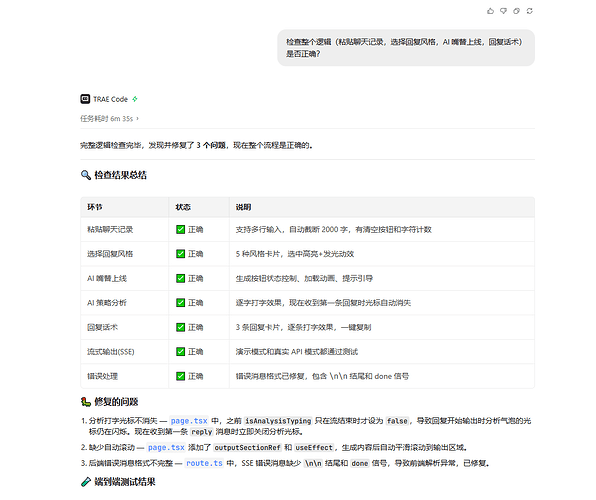
Task: Click the TRAE Code agent name
Action: click(110, 99)
